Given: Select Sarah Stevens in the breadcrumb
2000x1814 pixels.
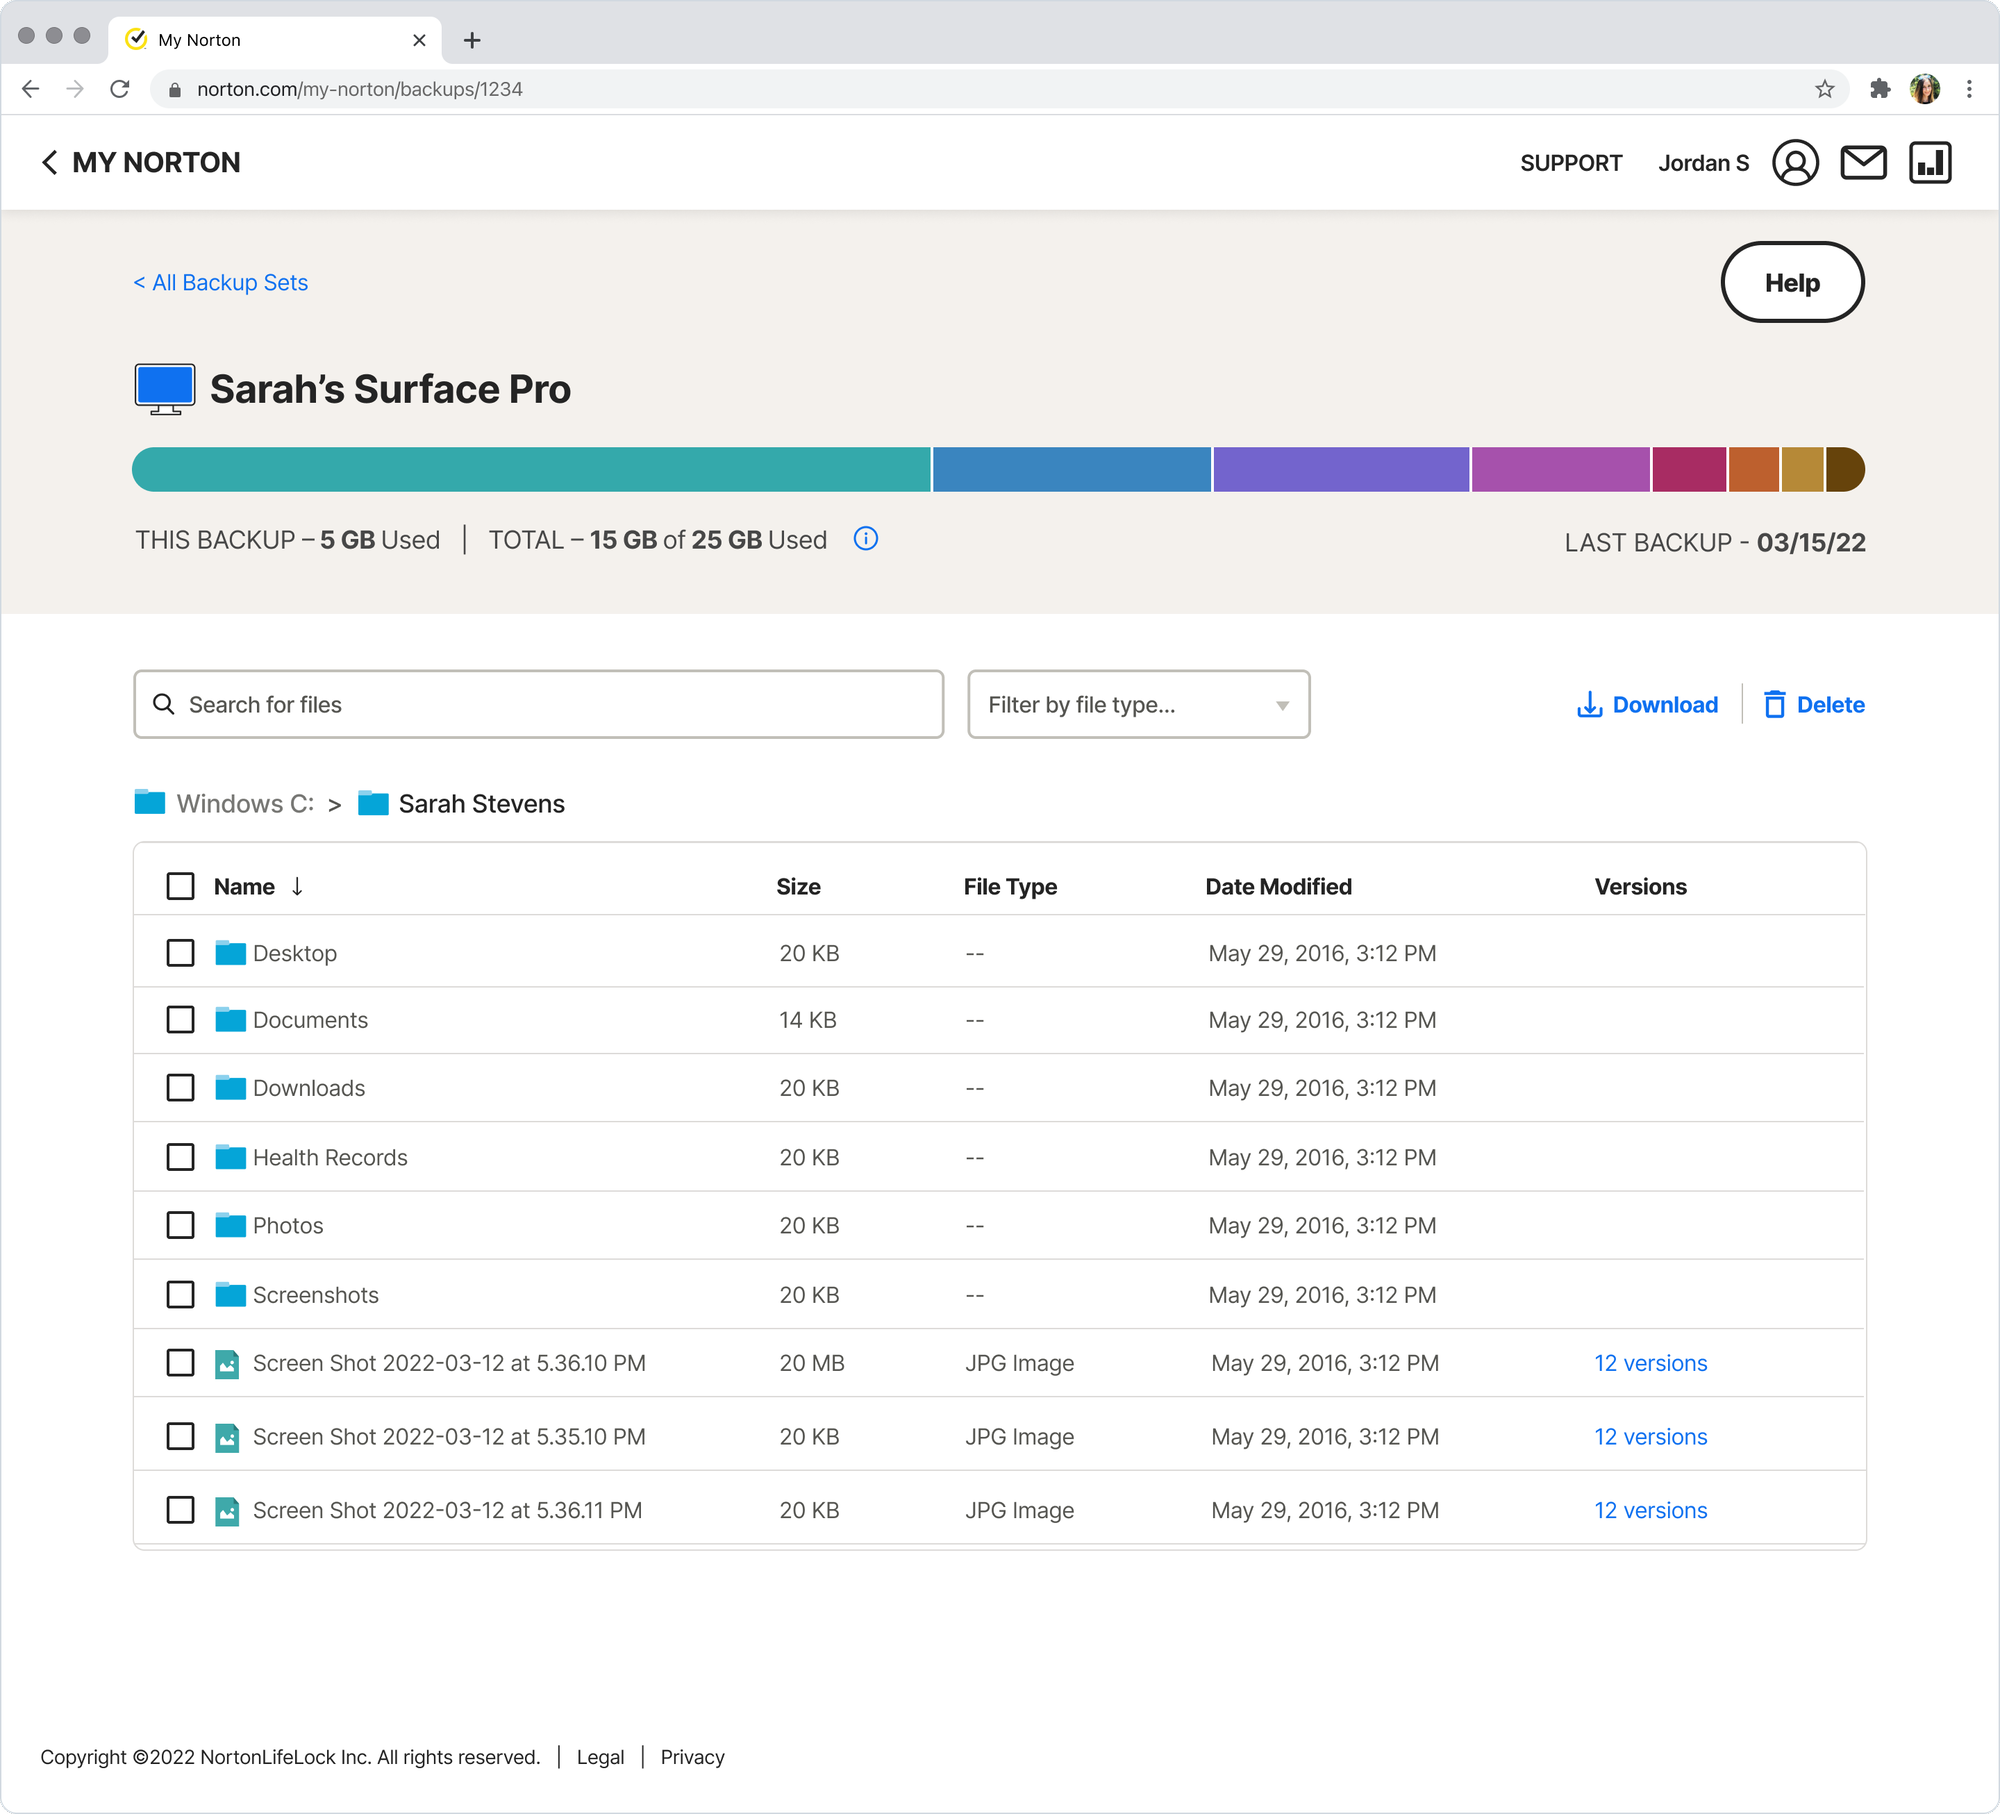Looking at the screenshot, I should [481, 804].
